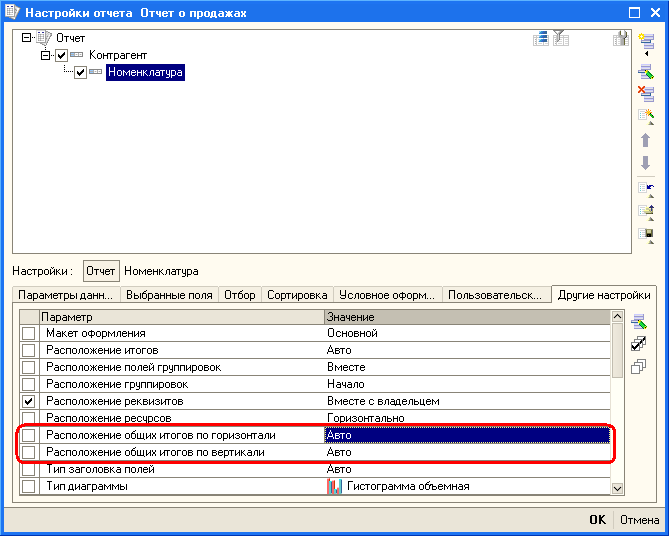Open the settings wizard wand icon
Image resolution: width=669 pixels, height=536 pixels.
point(645,116)
